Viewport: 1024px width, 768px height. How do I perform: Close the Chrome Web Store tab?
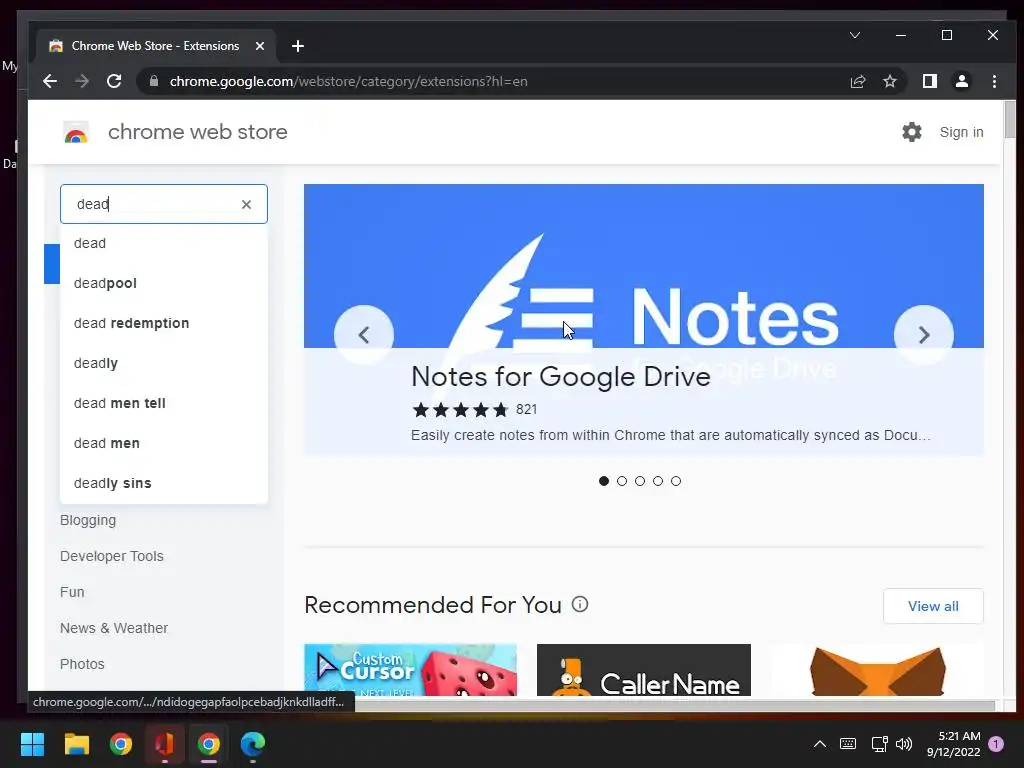tap(259, 46)
